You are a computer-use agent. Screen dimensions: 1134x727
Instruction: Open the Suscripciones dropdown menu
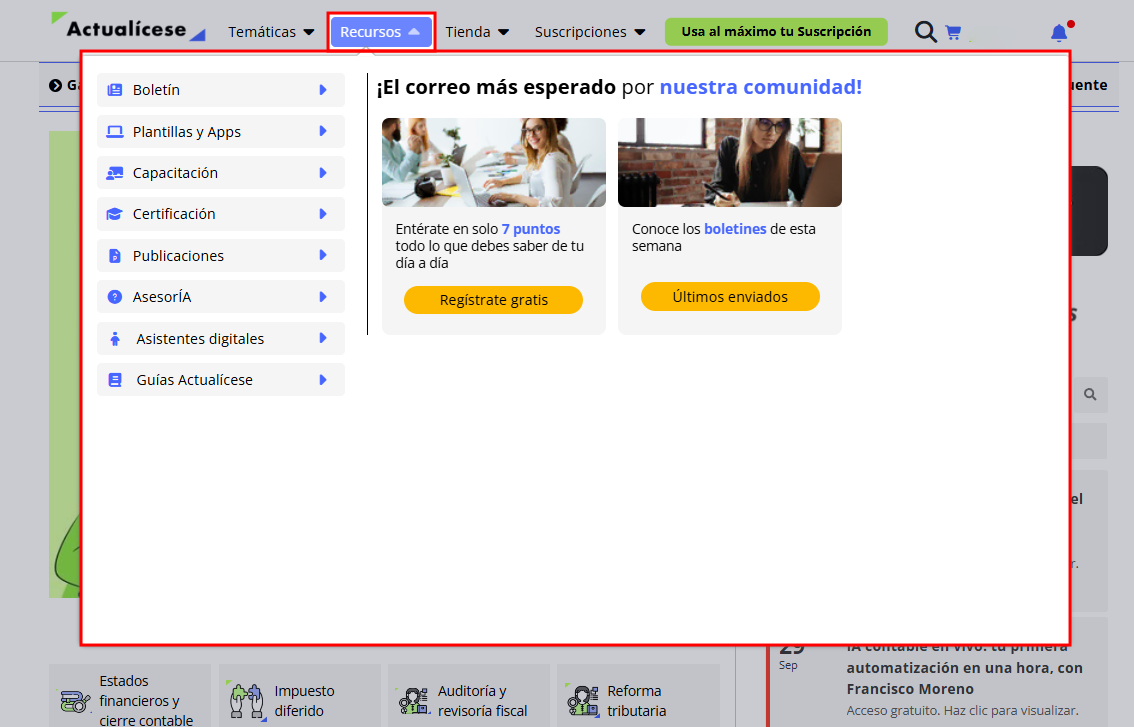click(x=589, y=32)
